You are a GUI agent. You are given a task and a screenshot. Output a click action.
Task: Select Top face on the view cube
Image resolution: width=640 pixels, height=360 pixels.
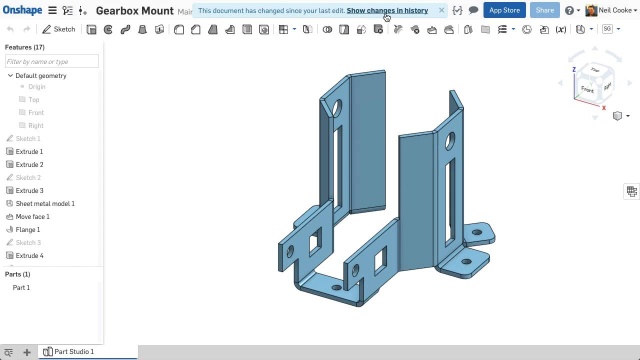click(595, 70)
